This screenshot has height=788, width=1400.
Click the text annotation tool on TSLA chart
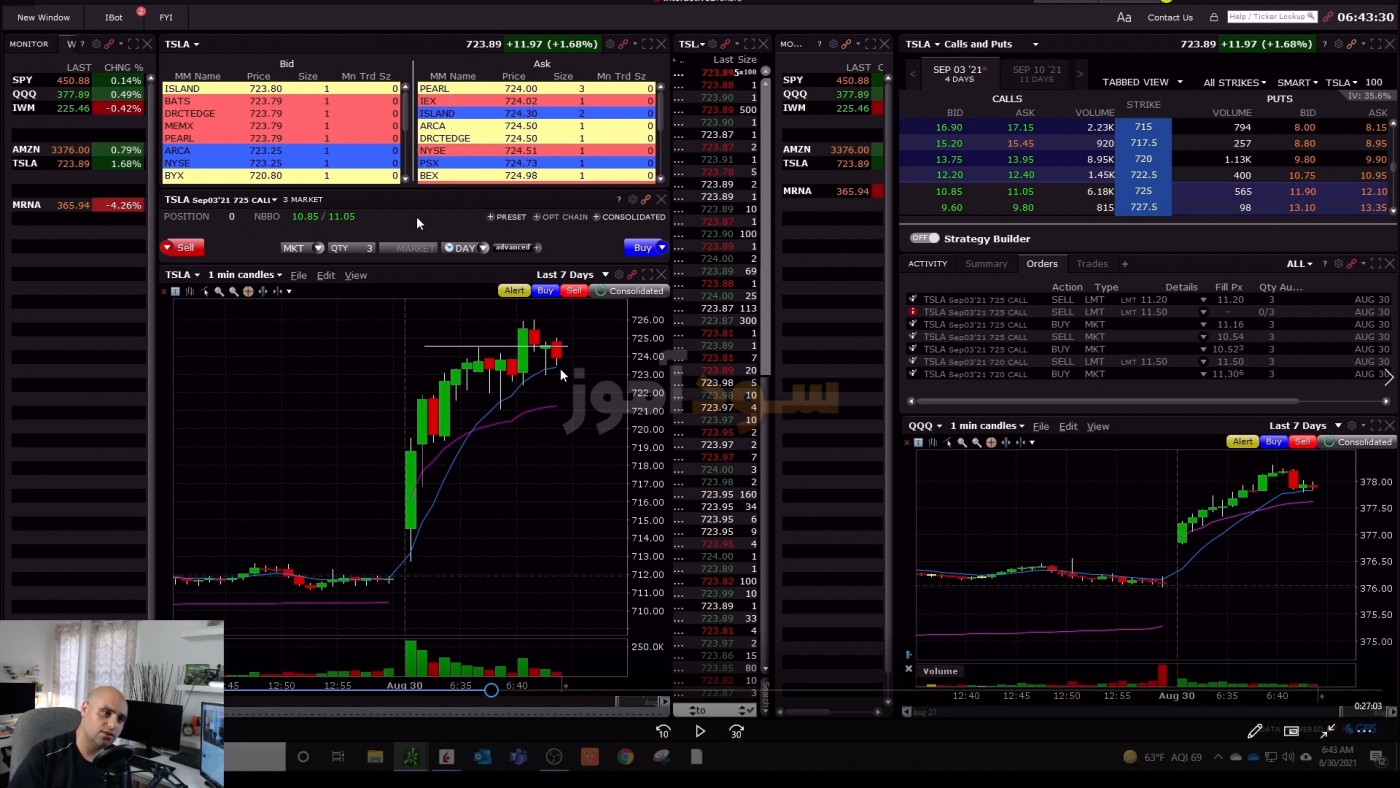[x=175, y=291]
